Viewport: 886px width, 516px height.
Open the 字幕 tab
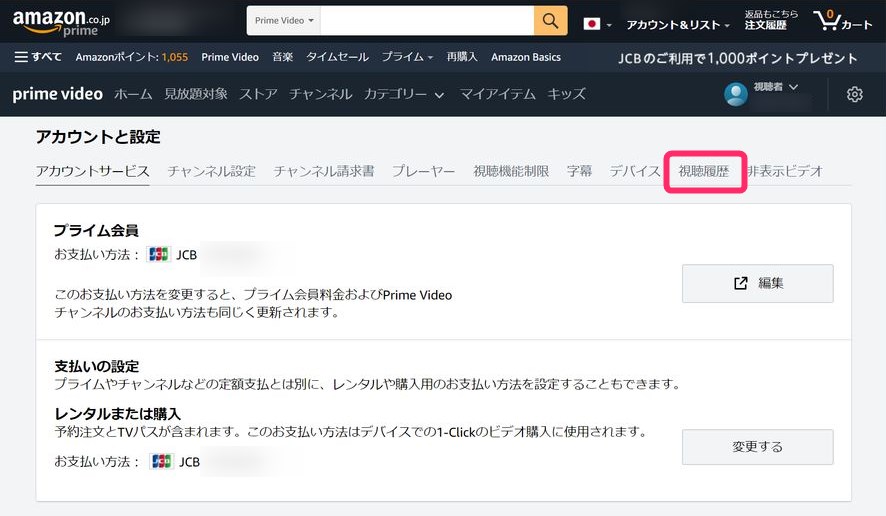click(x=579, y=171)
